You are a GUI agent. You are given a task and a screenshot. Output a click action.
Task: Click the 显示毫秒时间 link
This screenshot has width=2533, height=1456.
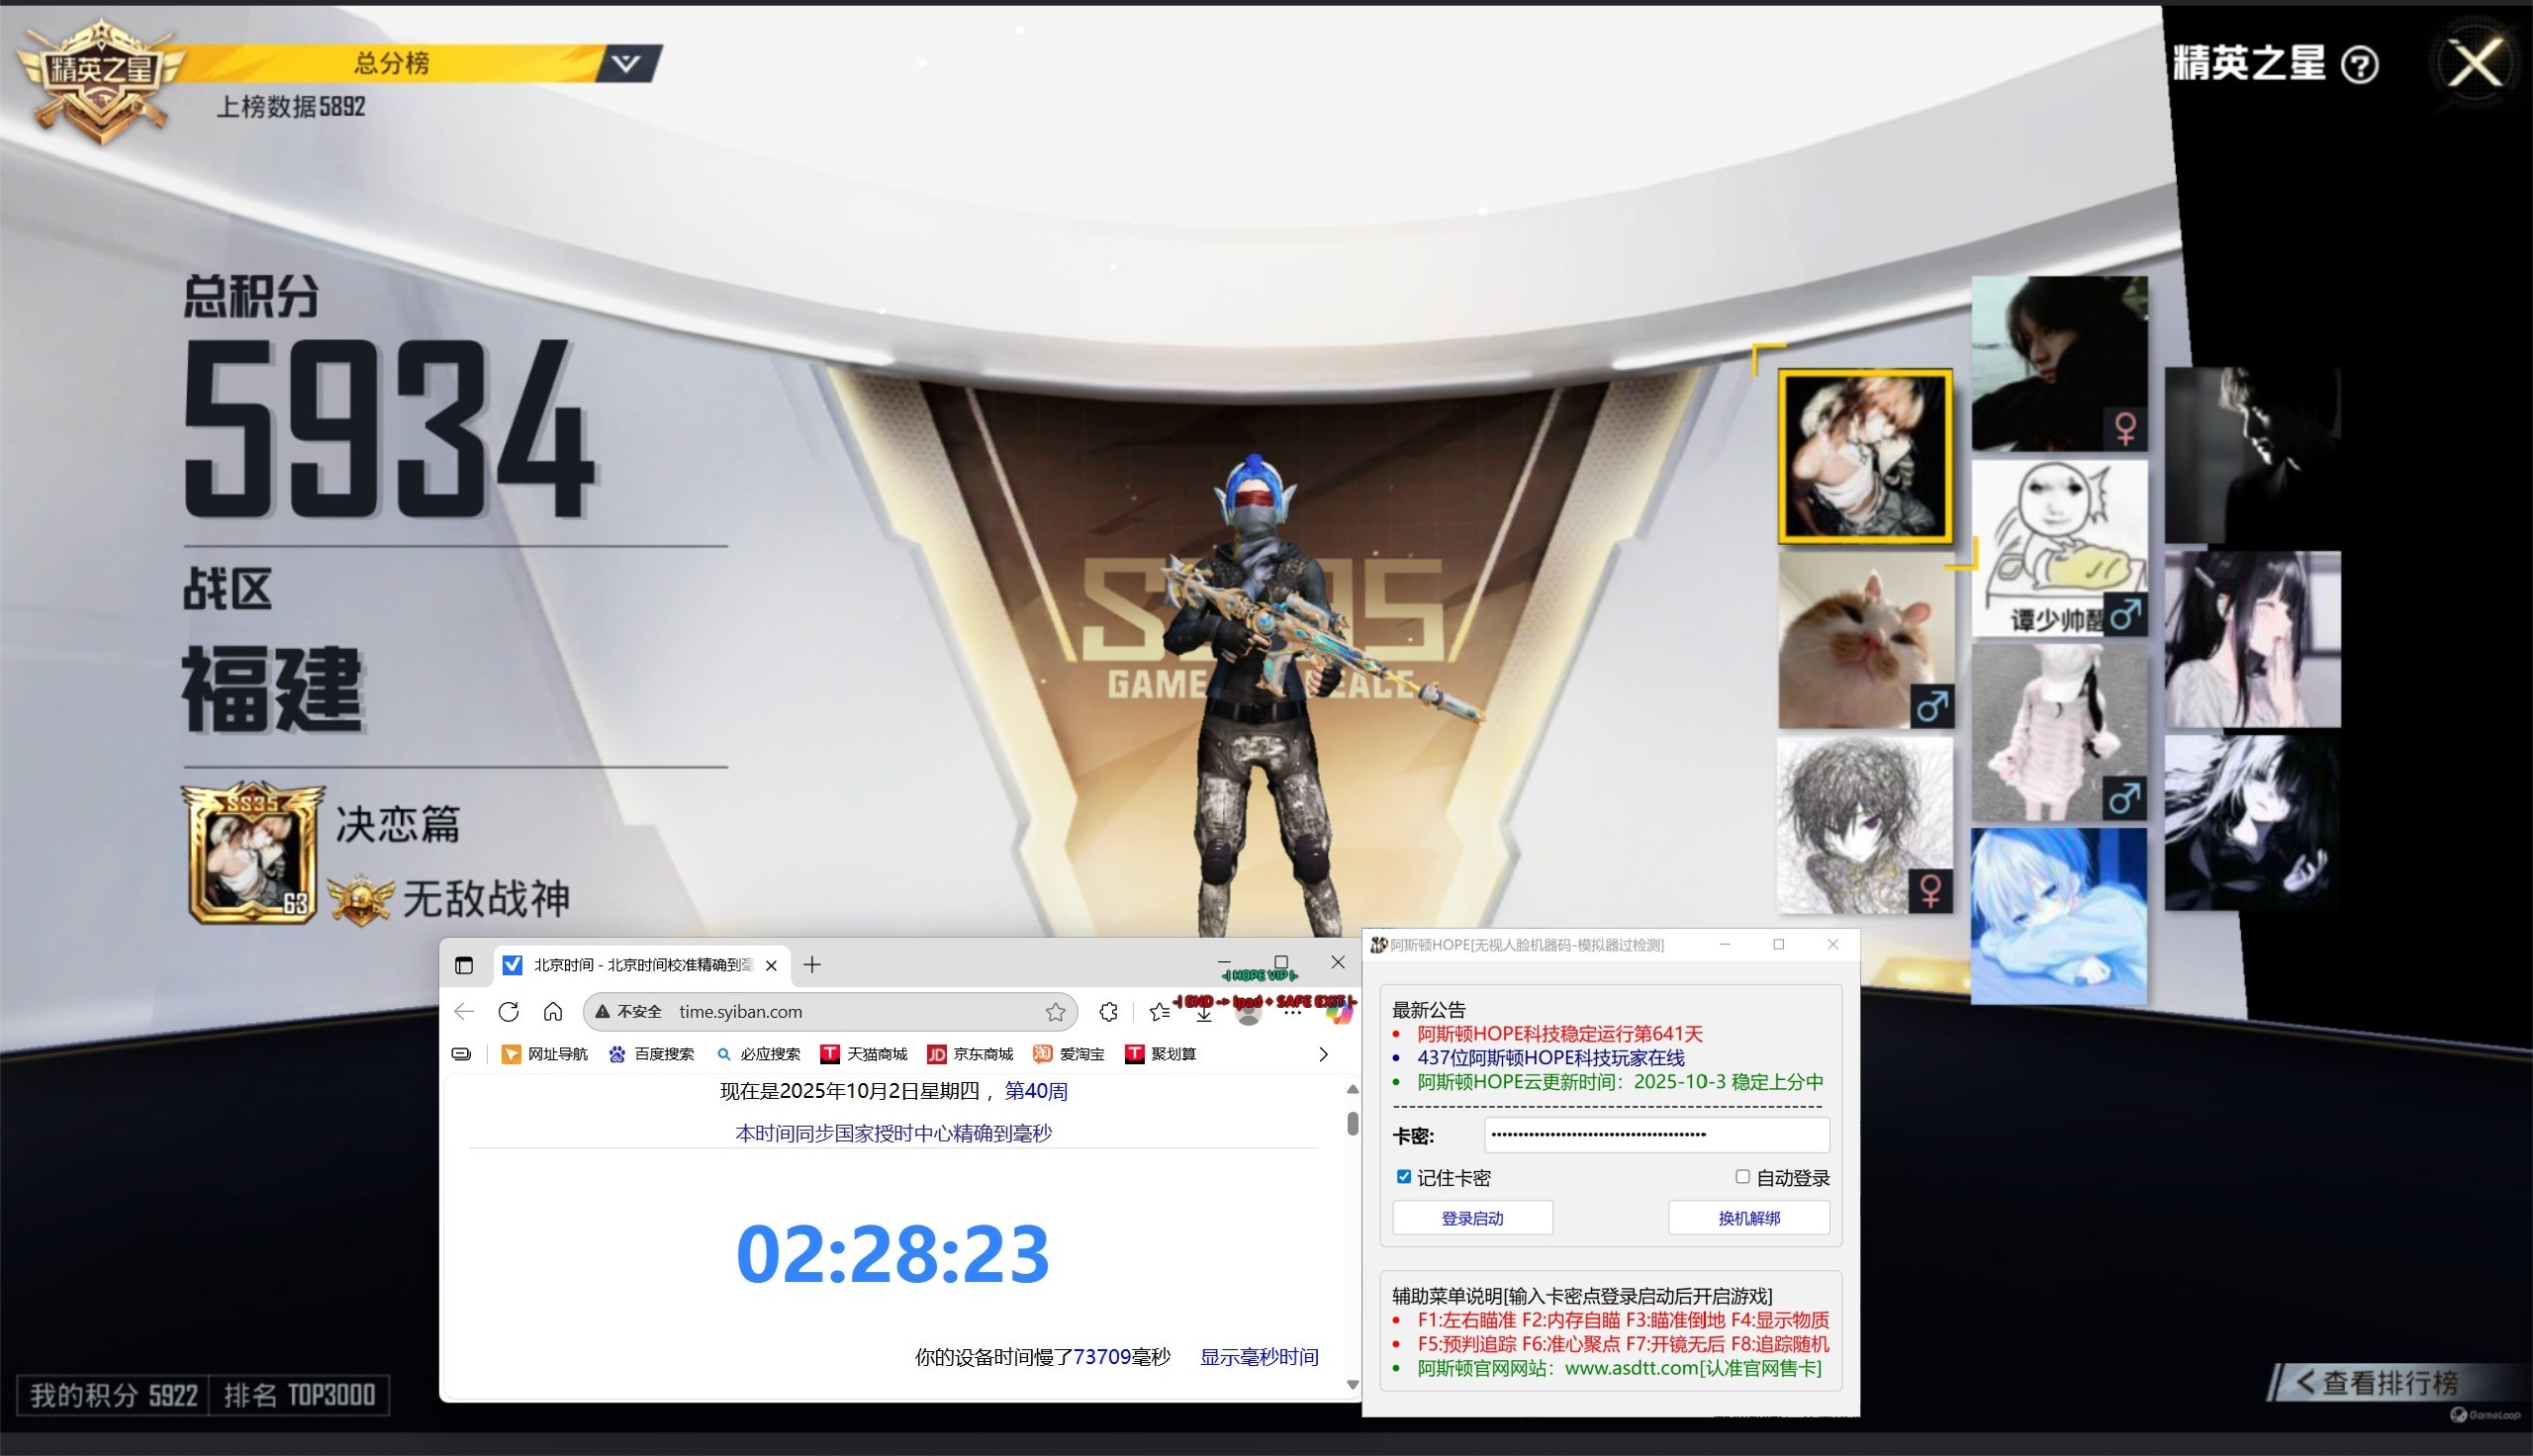coord(1258,1357)
